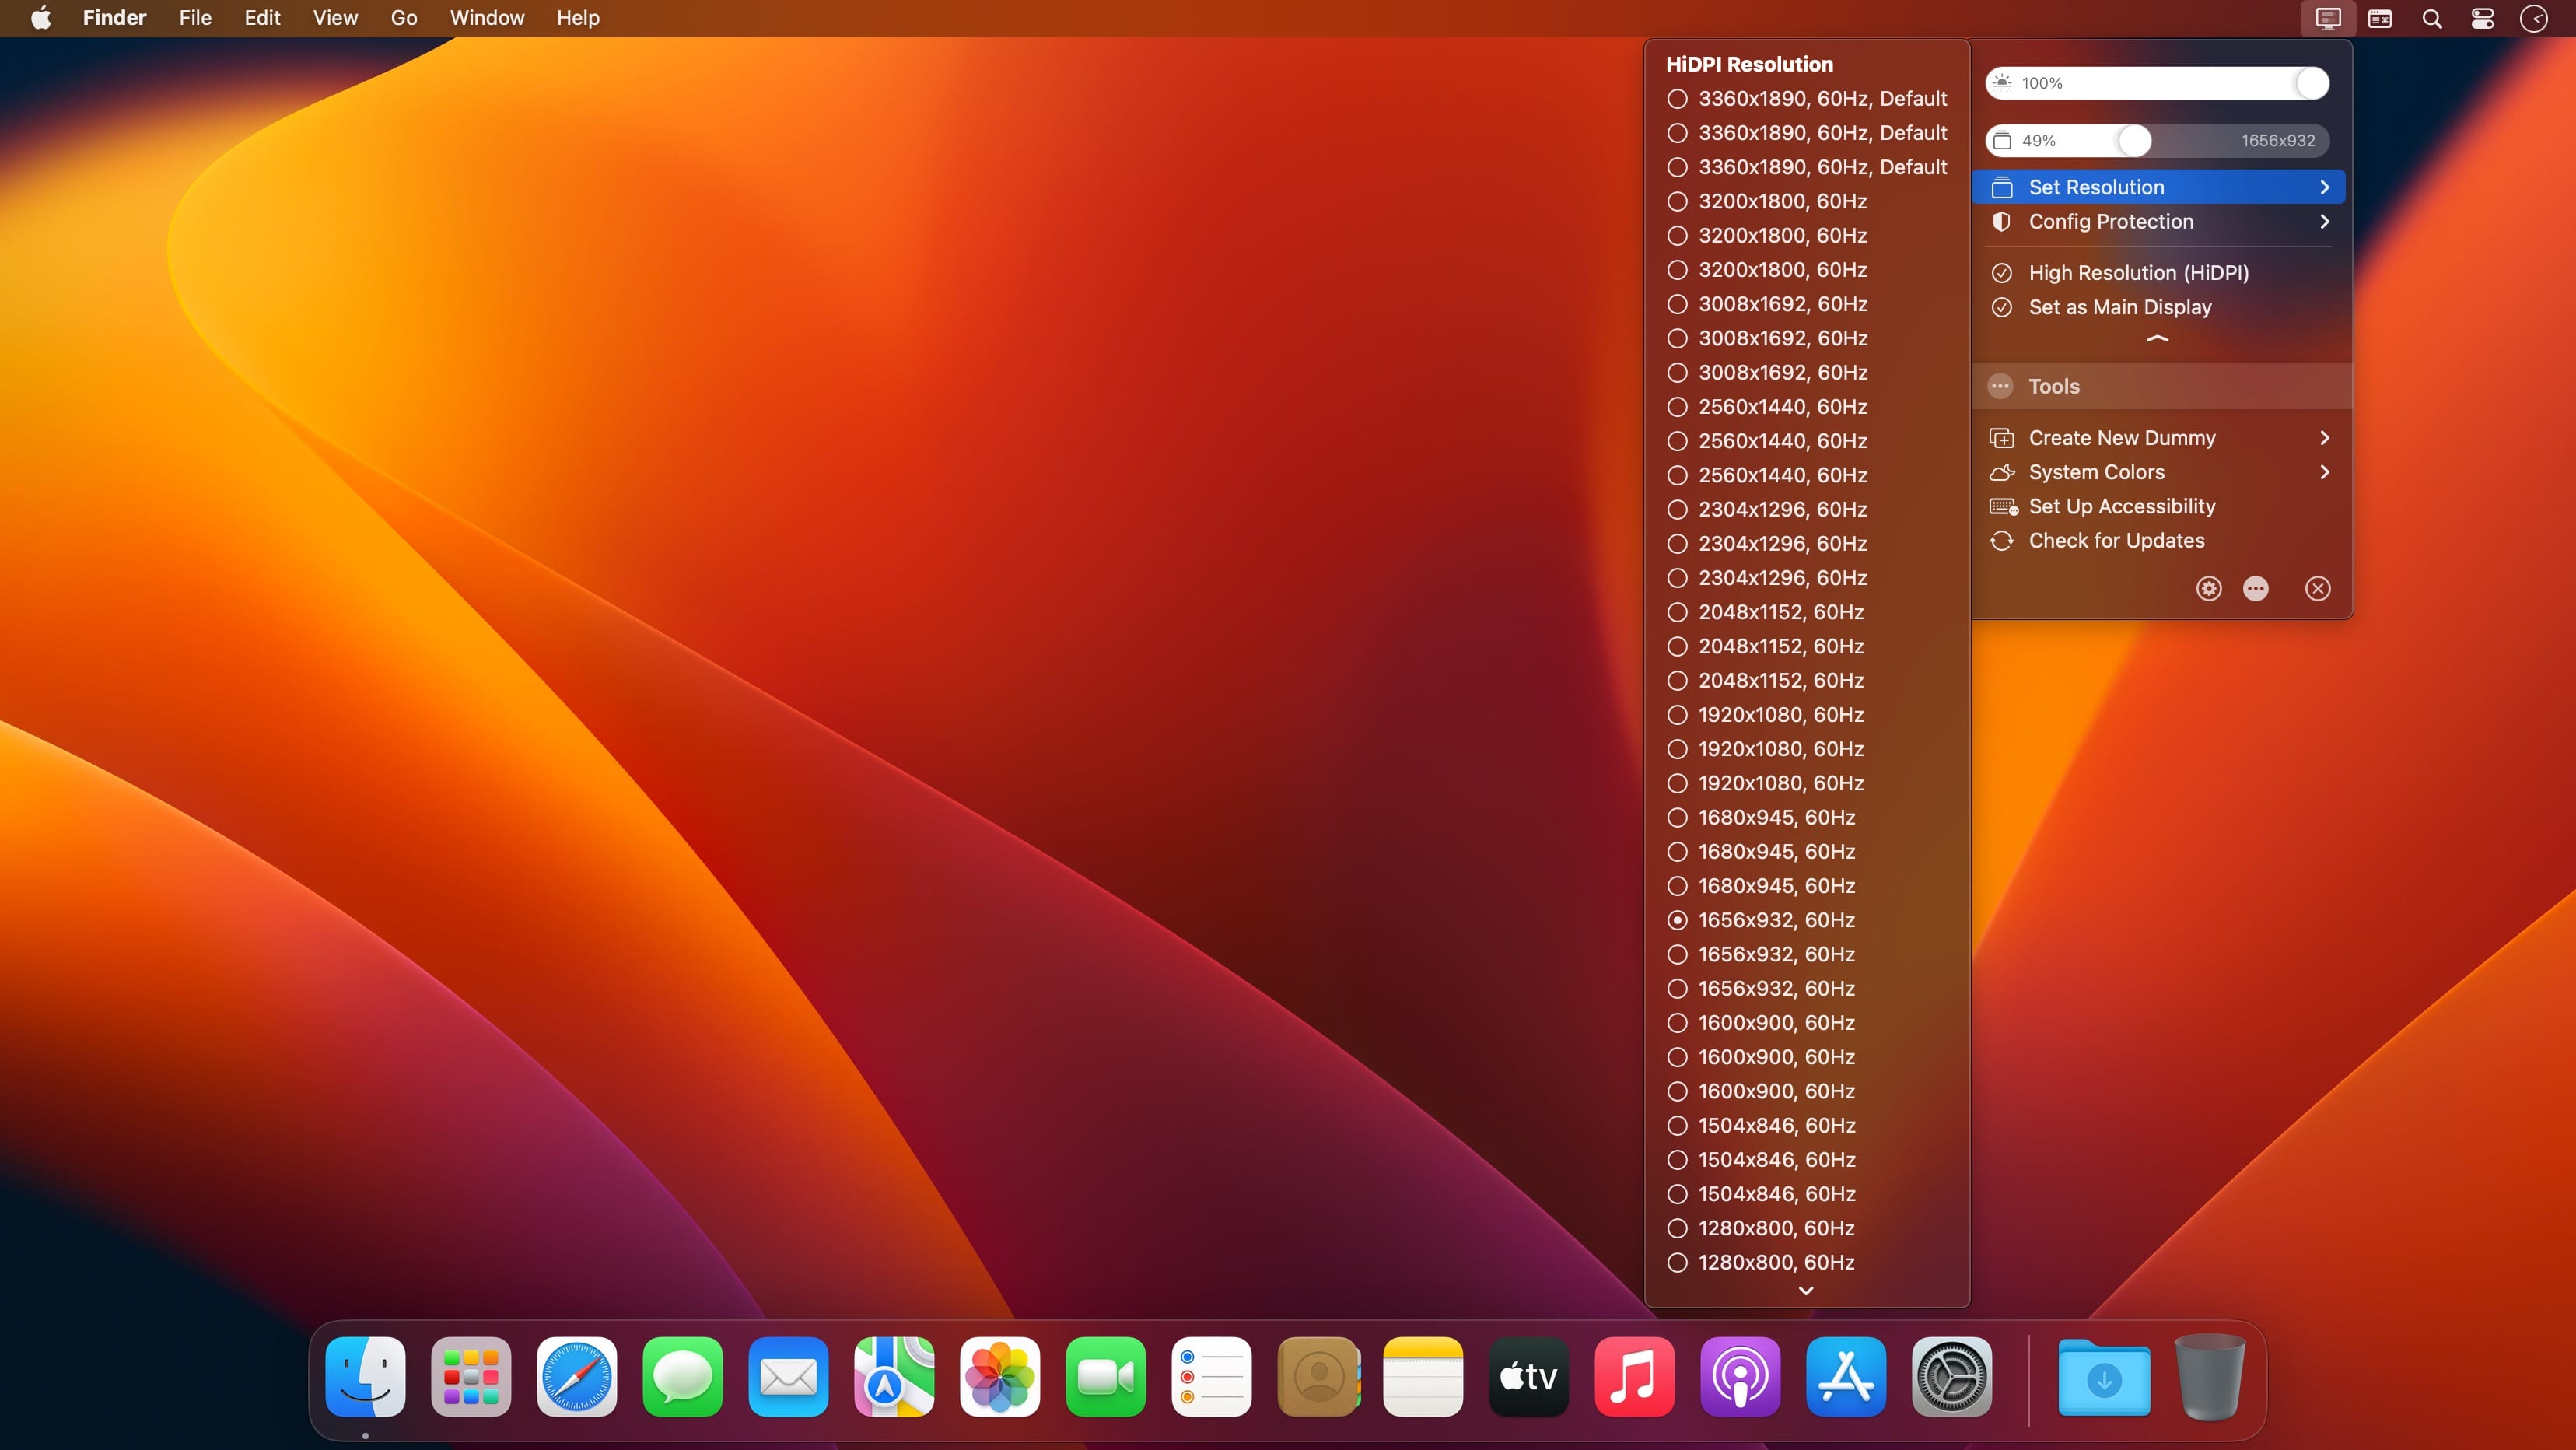This screenshot has width=2576, height=1450.
Task: Click Set Up Accessibility option
Action: click(x=2121, y=506)
